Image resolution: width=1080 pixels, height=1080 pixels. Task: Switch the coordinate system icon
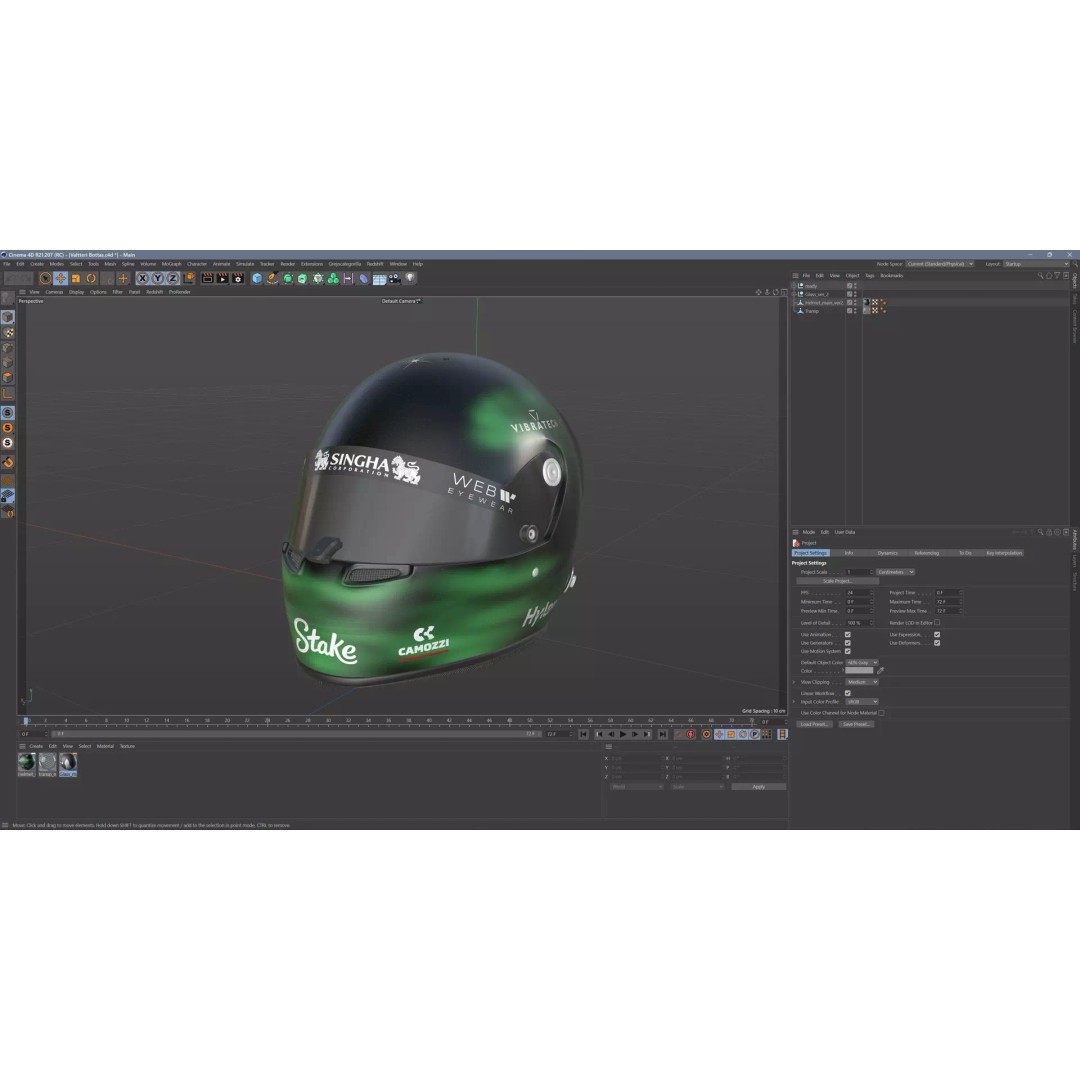(x=189, y=278)
